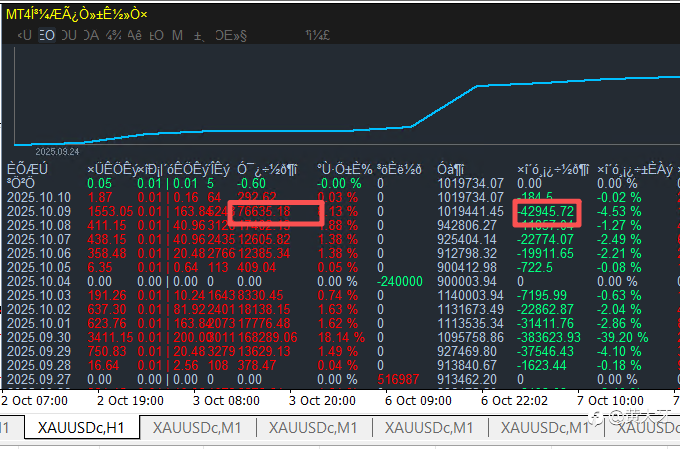Click the 'Óà¶î' balance column header
The height and width of the screenshot is (449, 680).
click(x=451, y=169)
